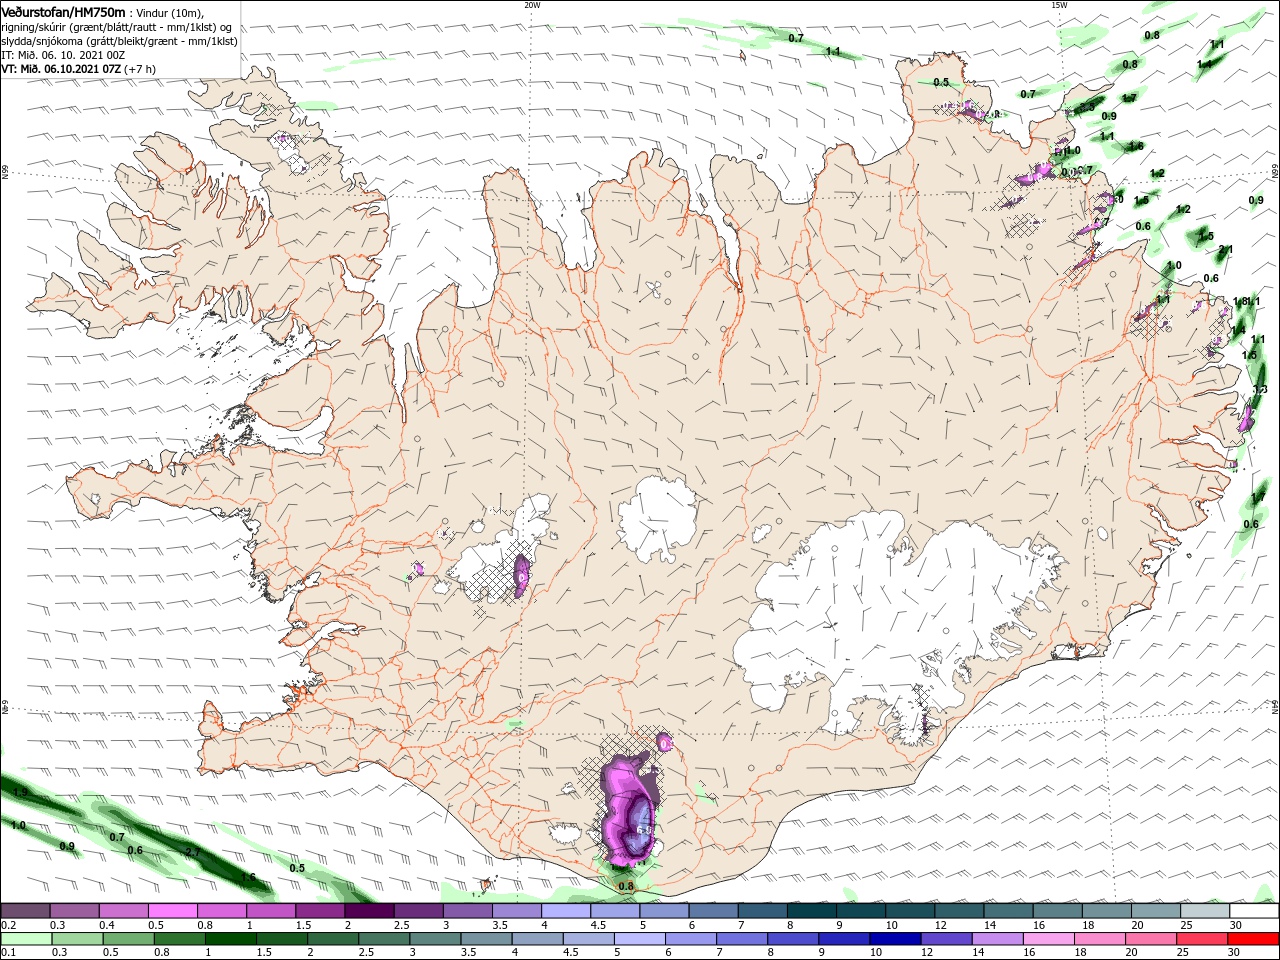Screen dimensions: 1280x960
Task: Click the lilac swatch above bottom-row label 14
Action: 999,940
